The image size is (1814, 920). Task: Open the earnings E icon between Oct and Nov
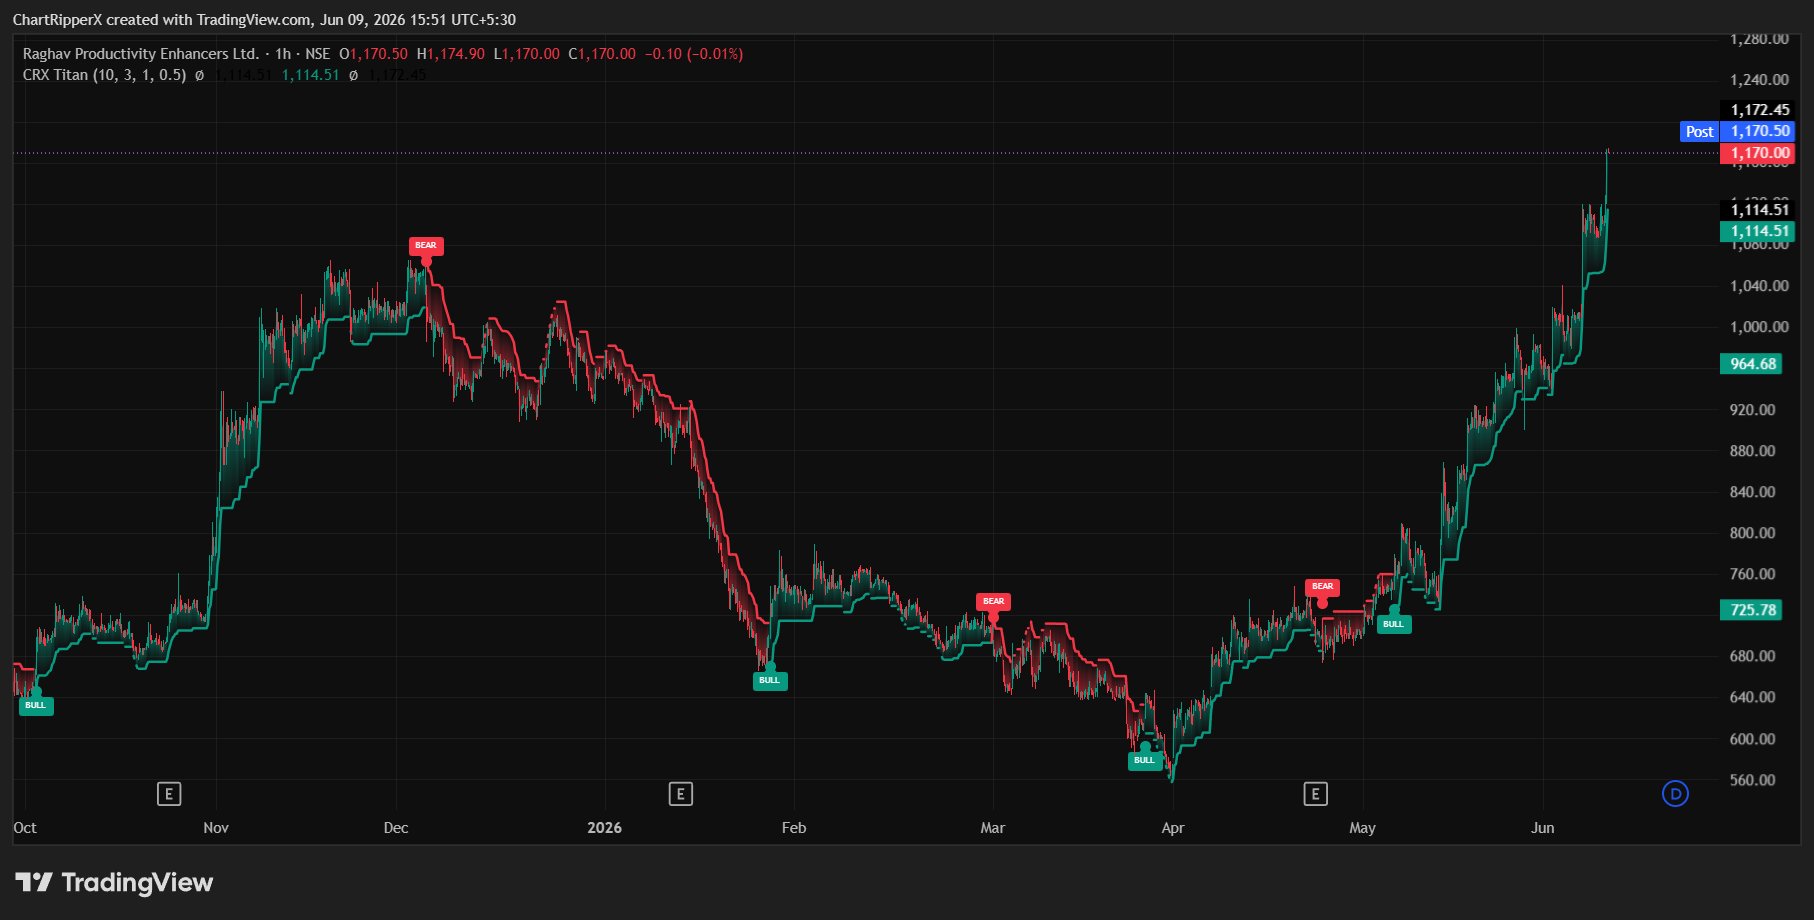point(169,794)
